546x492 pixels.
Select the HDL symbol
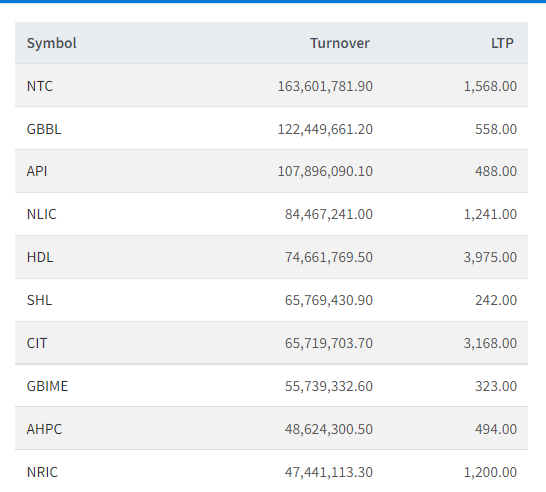(40, 257)
